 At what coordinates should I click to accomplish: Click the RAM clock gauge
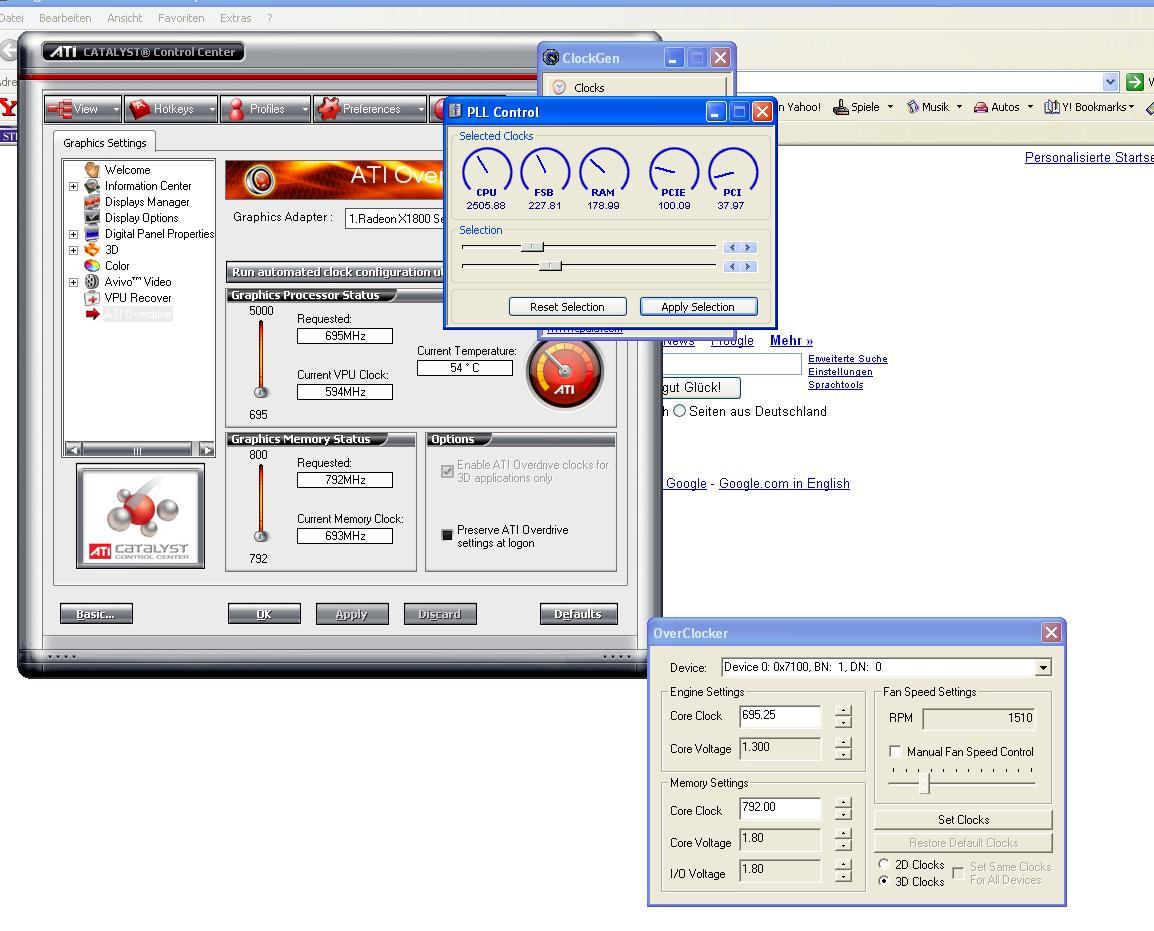(x=603, y=172)
